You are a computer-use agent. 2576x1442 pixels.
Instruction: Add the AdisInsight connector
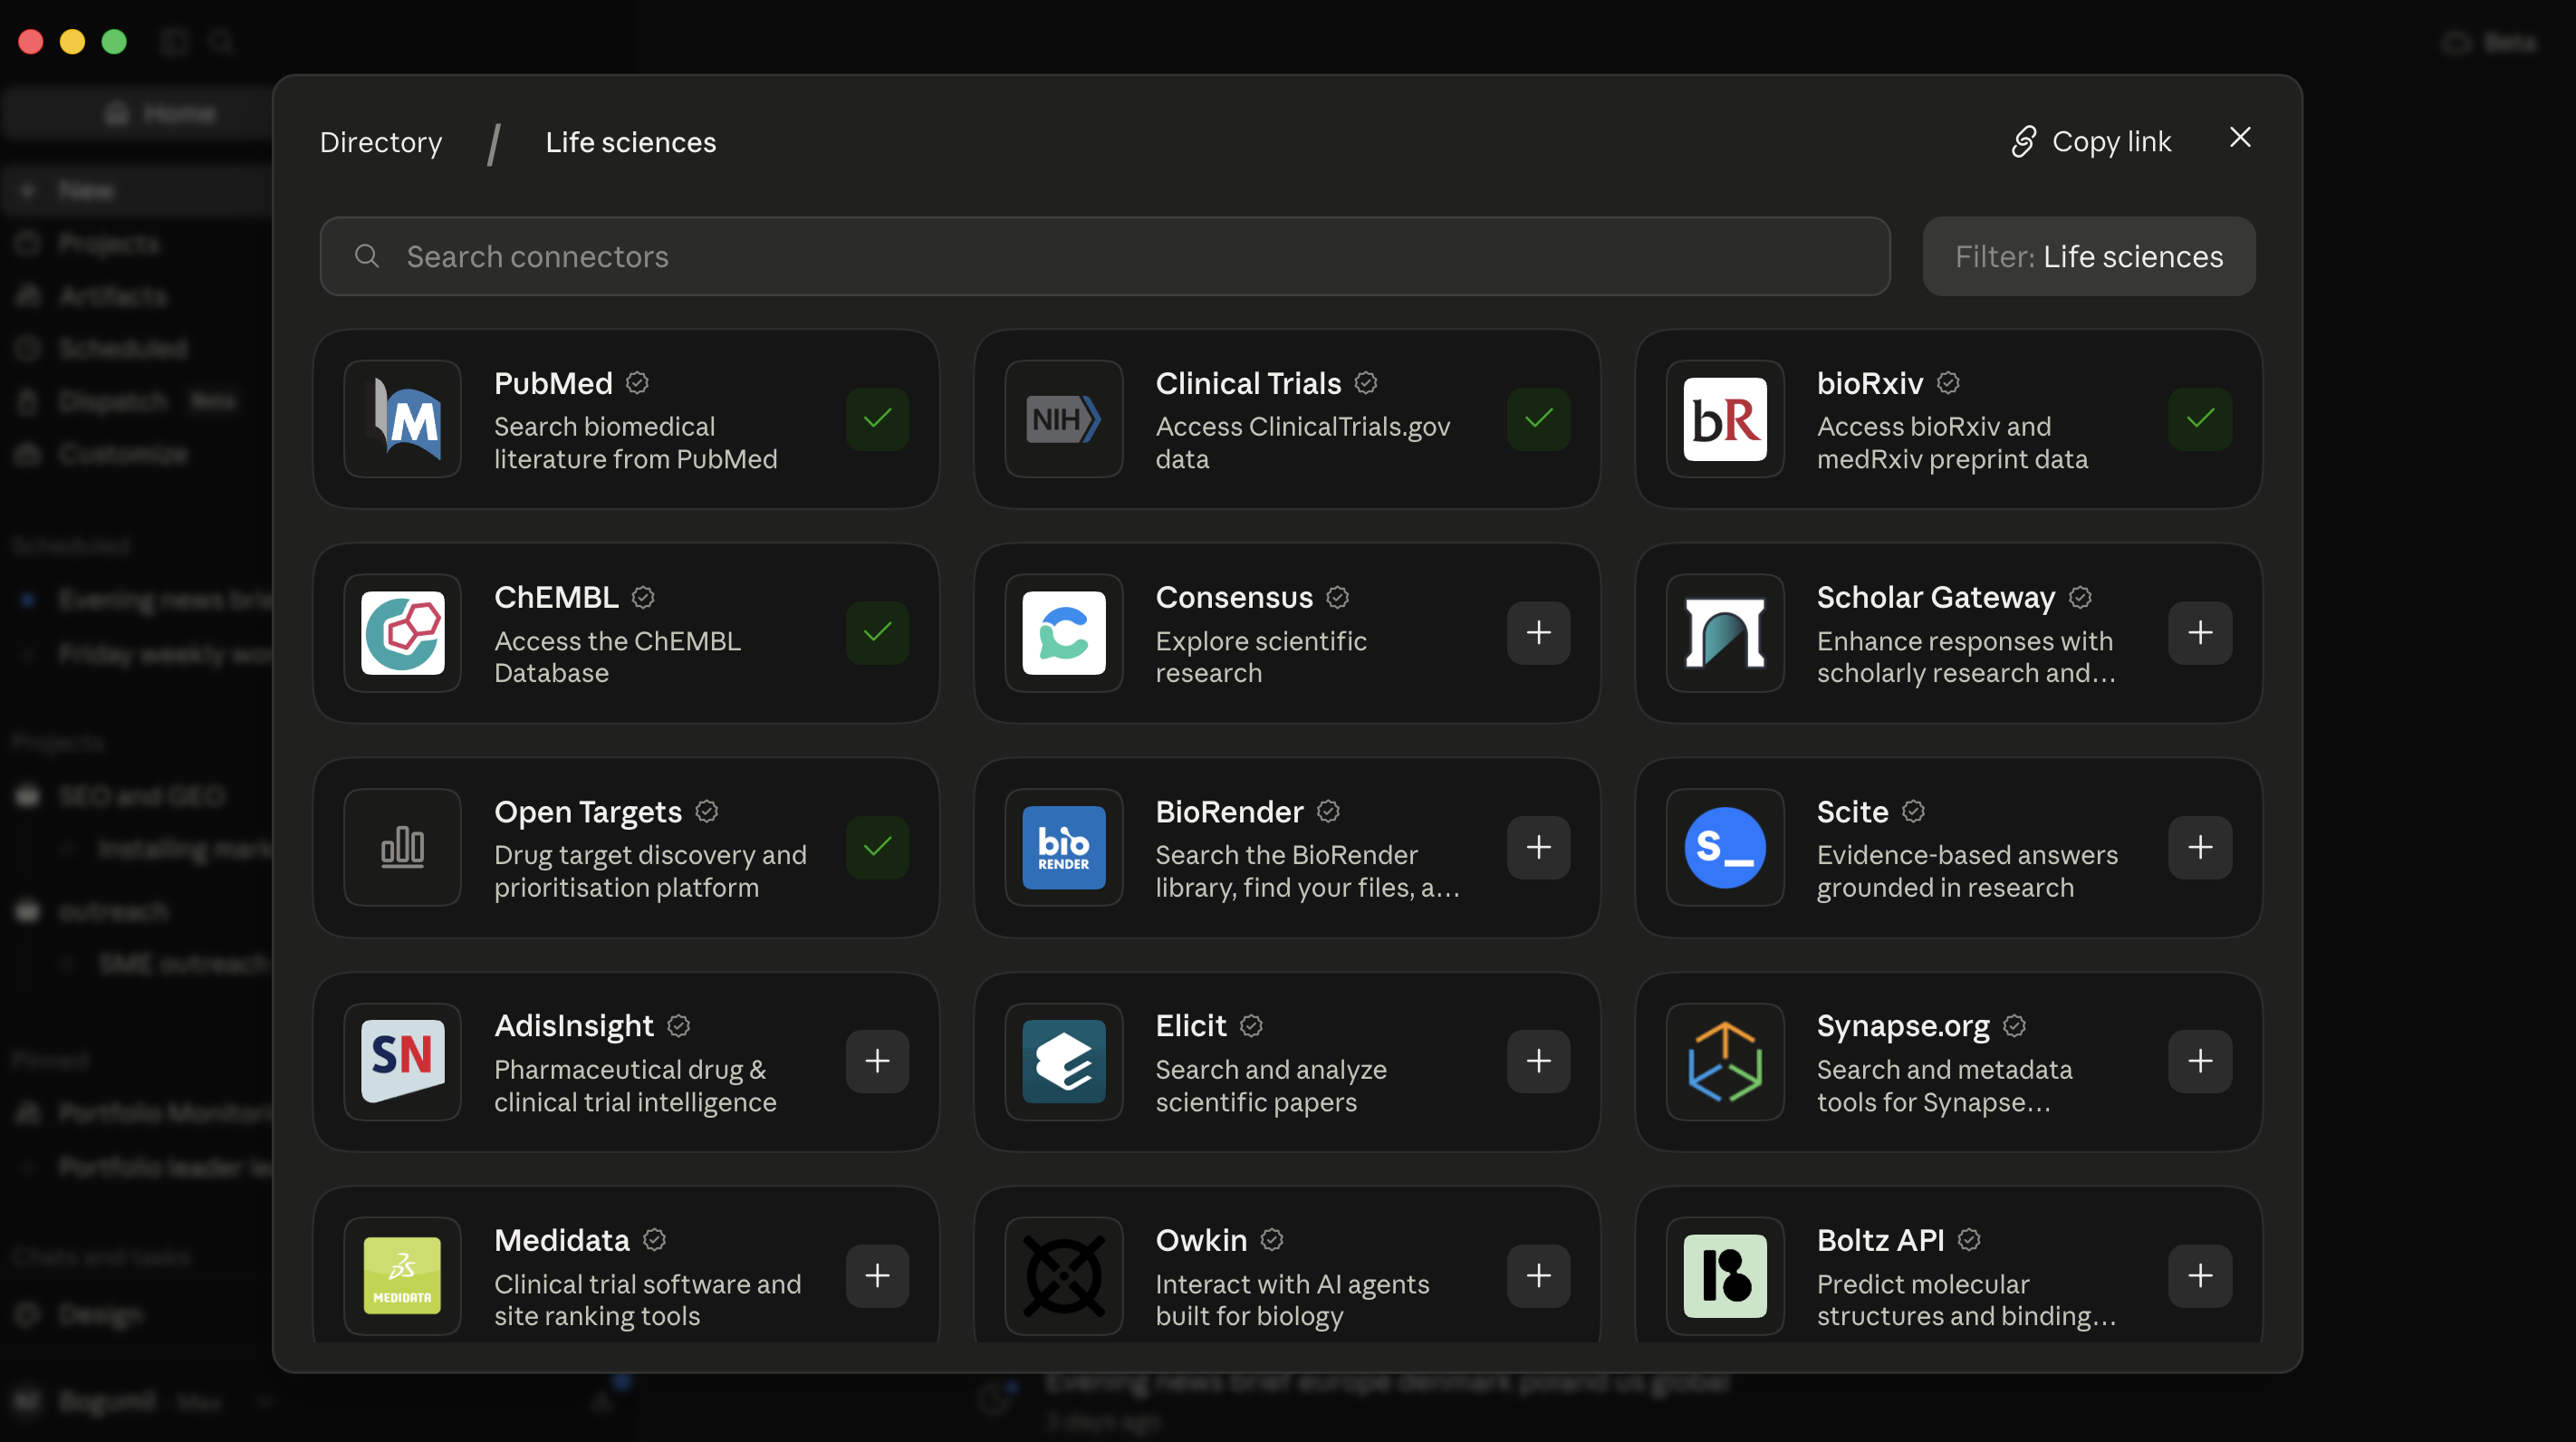coord(877,1062)
